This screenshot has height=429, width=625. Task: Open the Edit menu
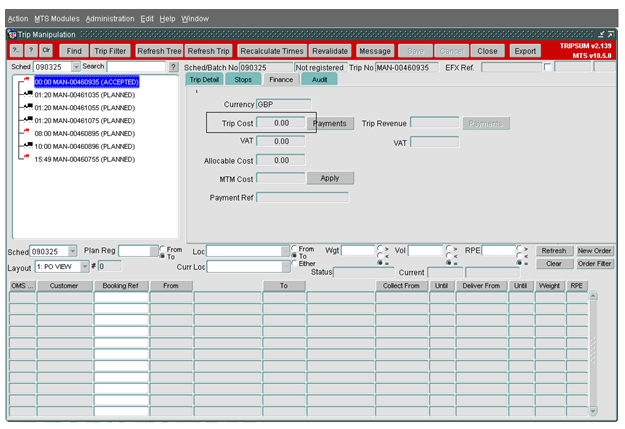pos(147,19)
